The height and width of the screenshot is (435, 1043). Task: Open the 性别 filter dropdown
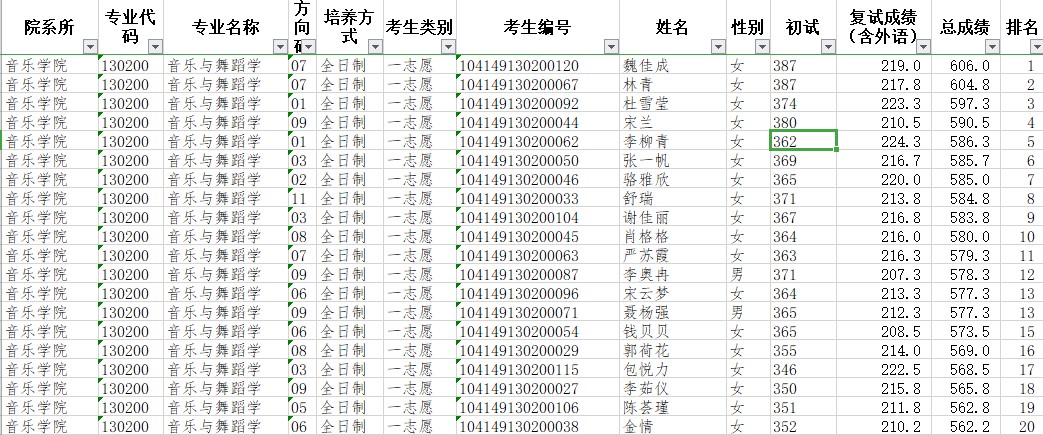tap(760, 47)
